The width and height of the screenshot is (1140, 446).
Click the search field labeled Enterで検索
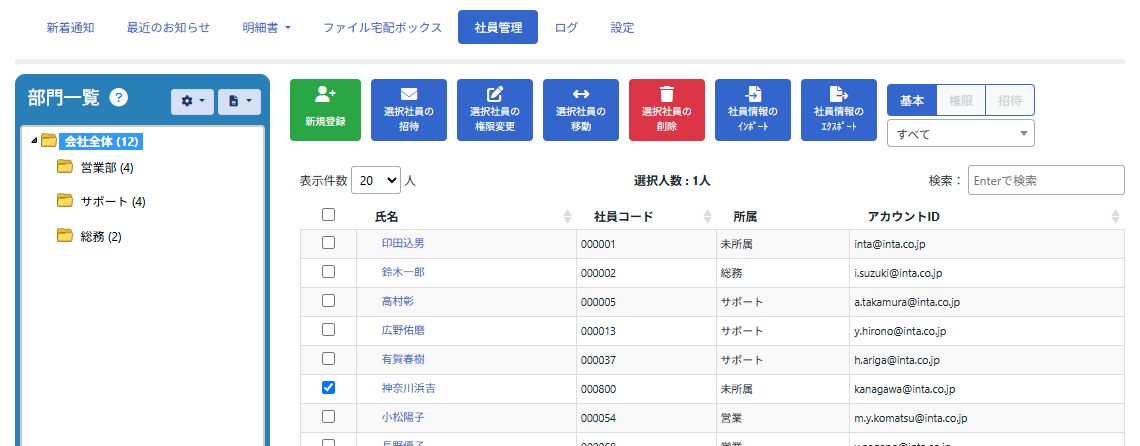[1045, 181]
